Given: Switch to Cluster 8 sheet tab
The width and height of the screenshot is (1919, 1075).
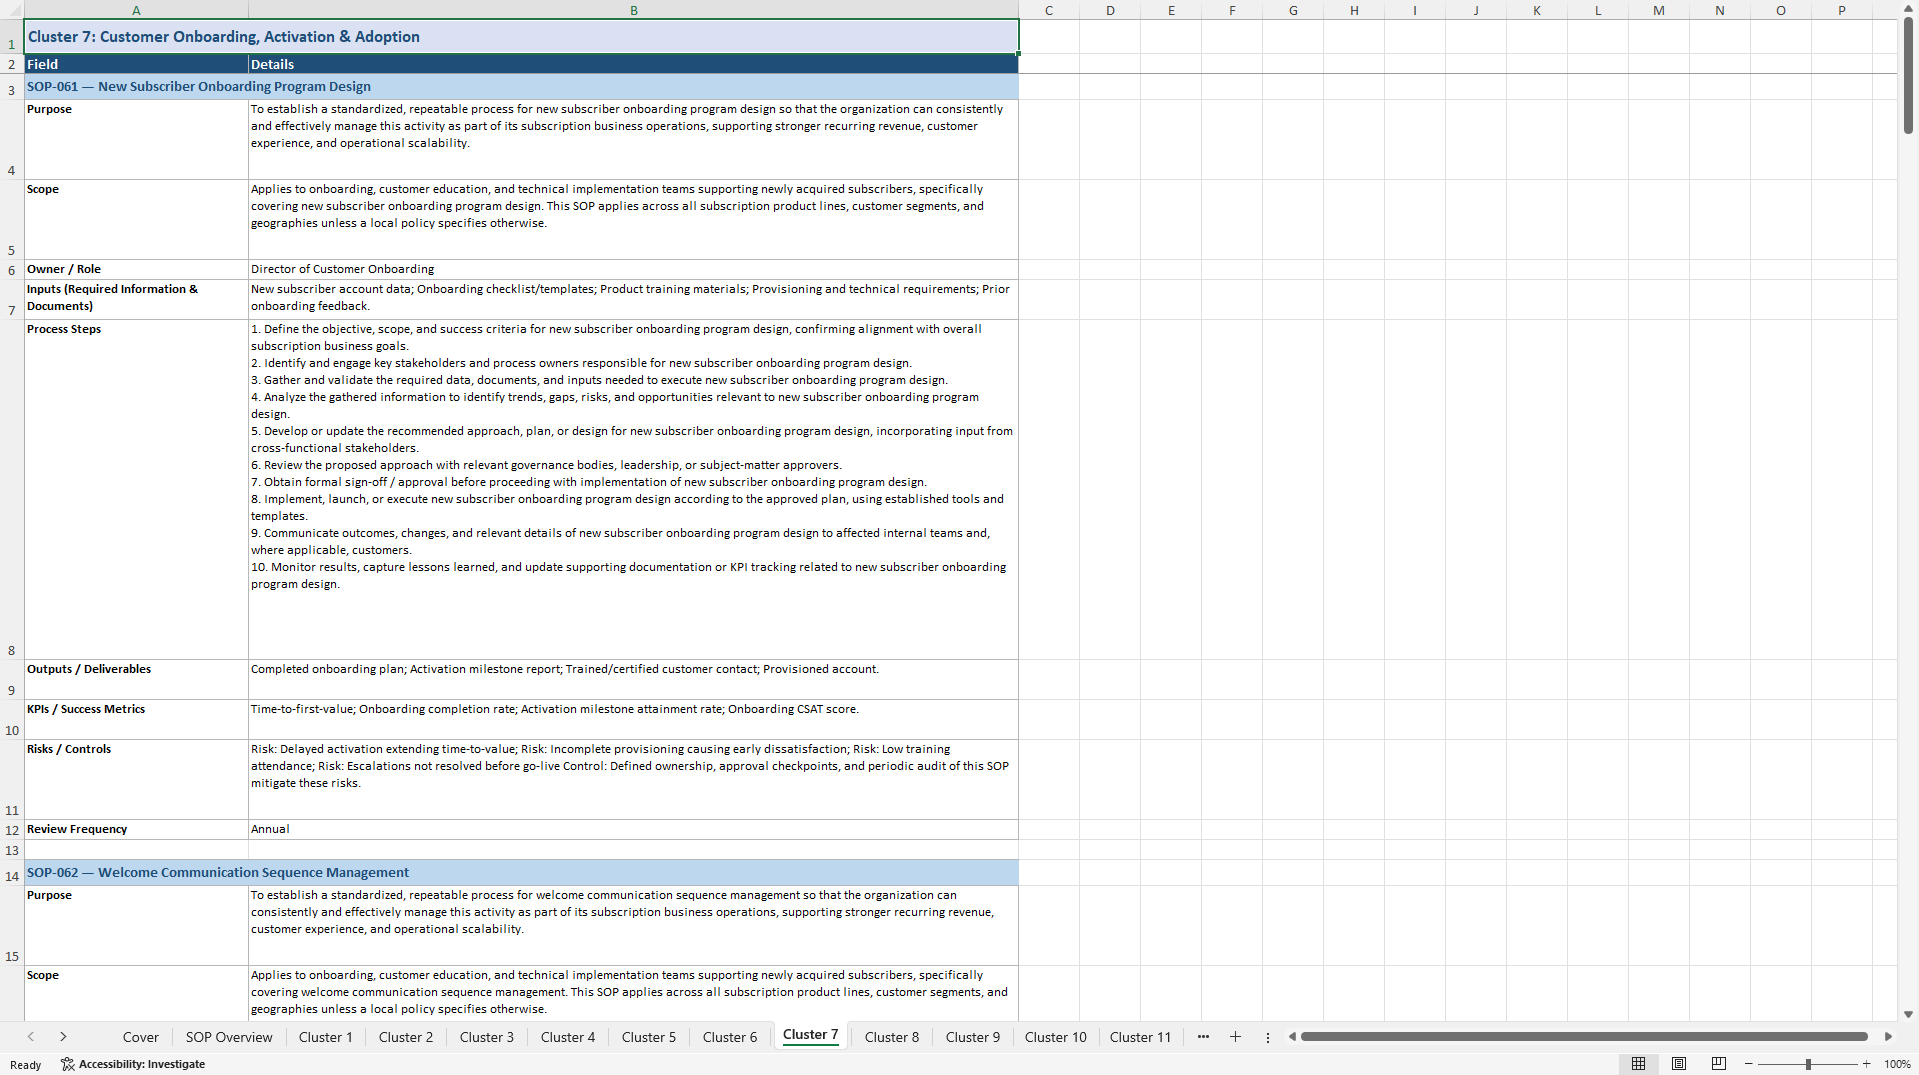Looking at the screenshot, I should 892,1037.
